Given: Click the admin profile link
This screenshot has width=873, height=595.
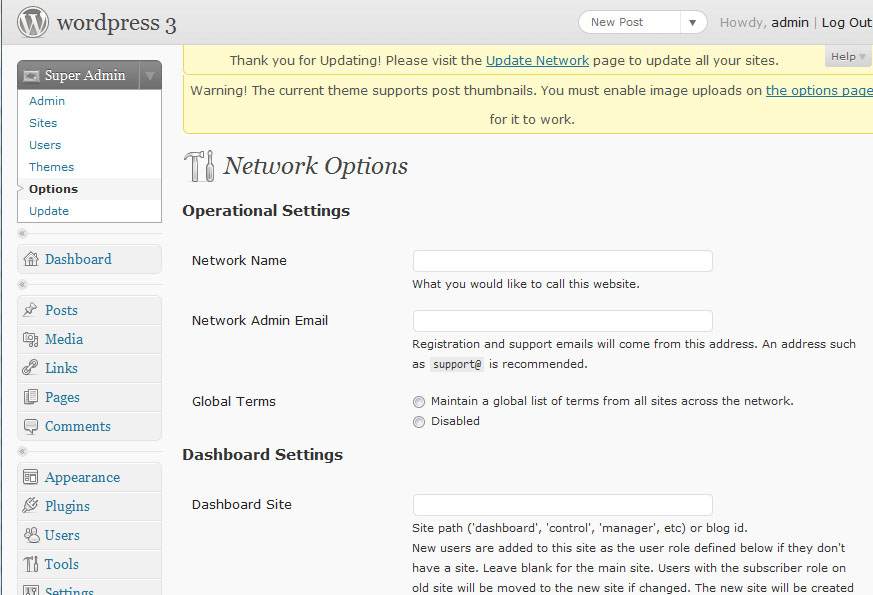Looking at the screenshot, I should (789, 22).
